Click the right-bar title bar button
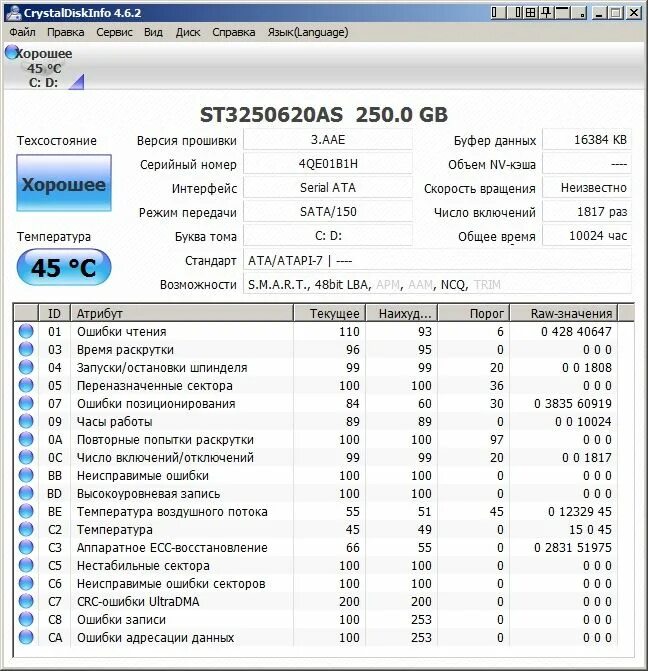Image resolution: width=648 pixels, height=671 pixels. pyautogui.click(x=515, y=12)
